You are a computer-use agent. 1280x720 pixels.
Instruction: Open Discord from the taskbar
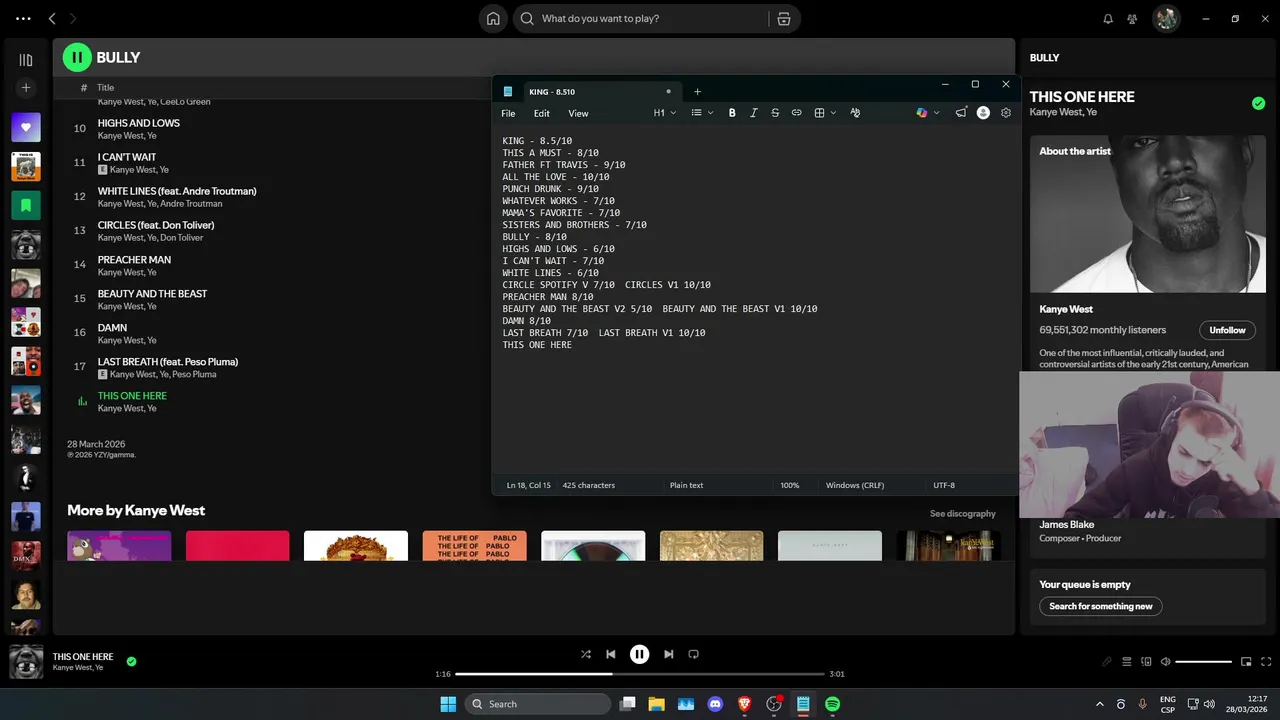(x=715, y=704)
